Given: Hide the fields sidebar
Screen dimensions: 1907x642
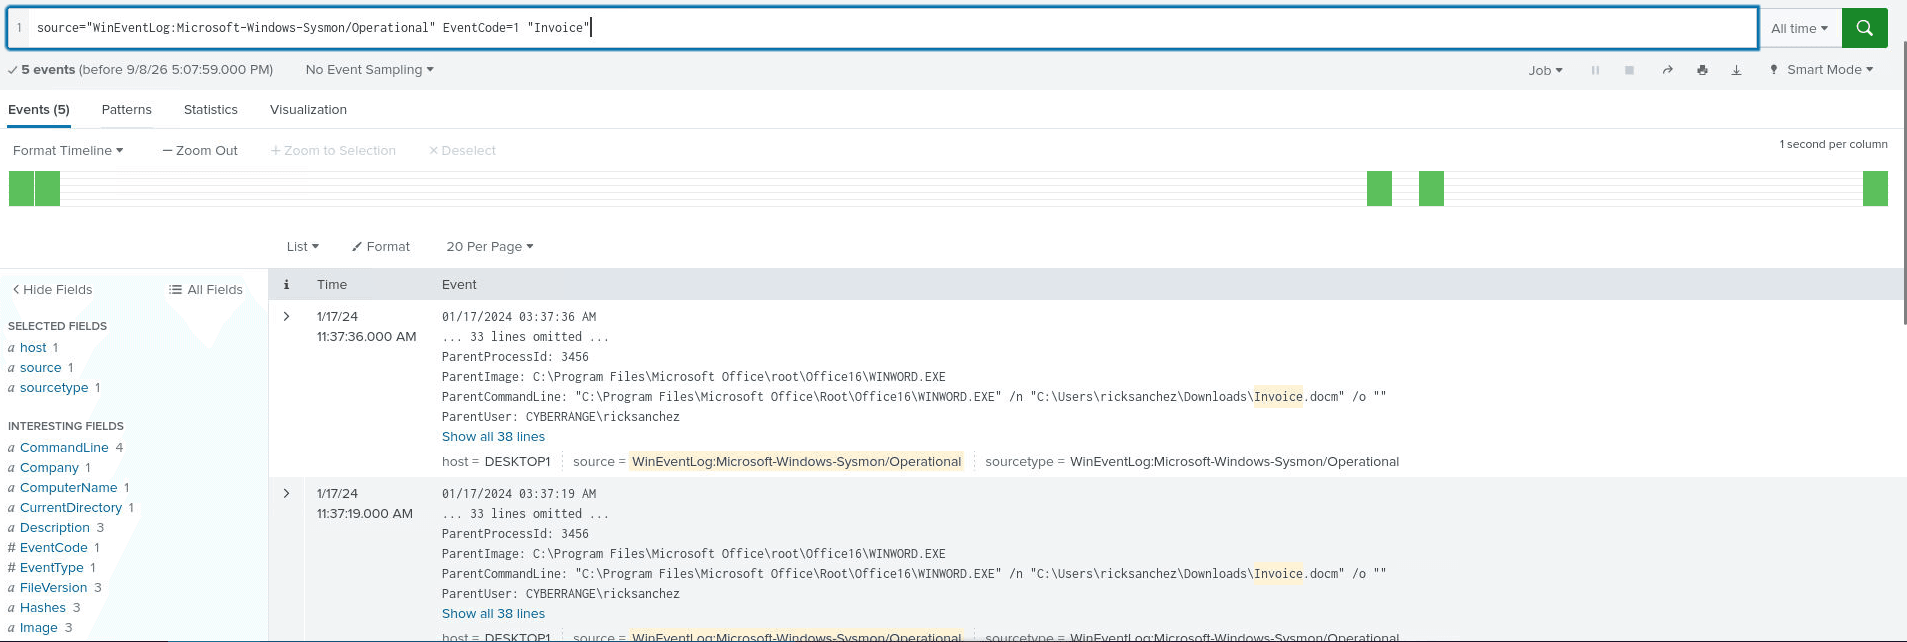Looking at the screenshot, I should [x=52, y=290].
